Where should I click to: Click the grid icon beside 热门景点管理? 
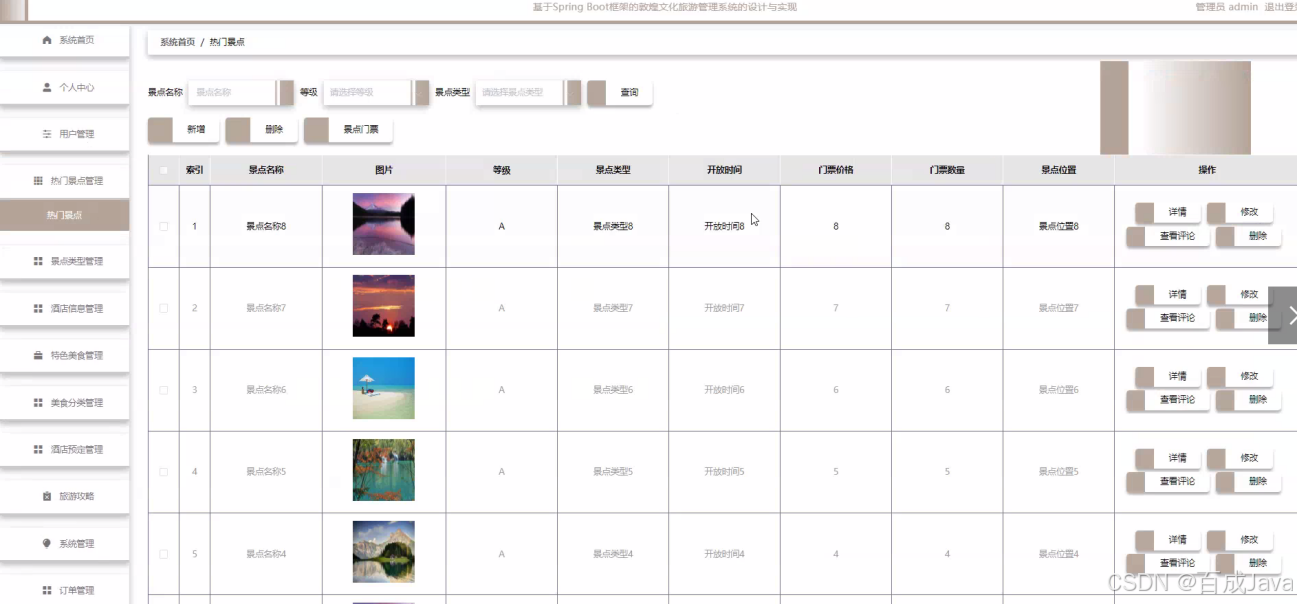(x=38, y=181)
